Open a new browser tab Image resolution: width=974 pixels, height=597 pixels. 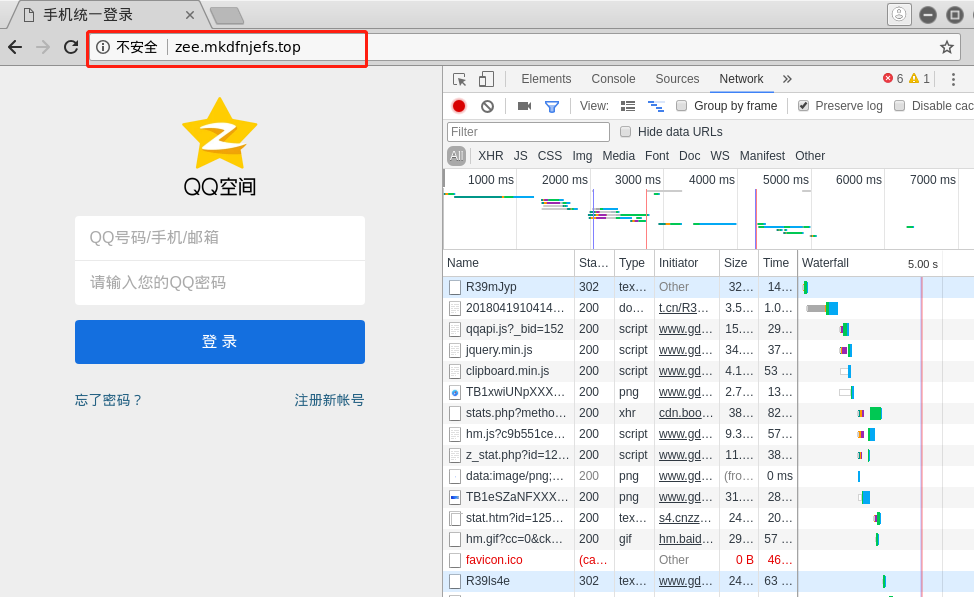pos(227,16)
